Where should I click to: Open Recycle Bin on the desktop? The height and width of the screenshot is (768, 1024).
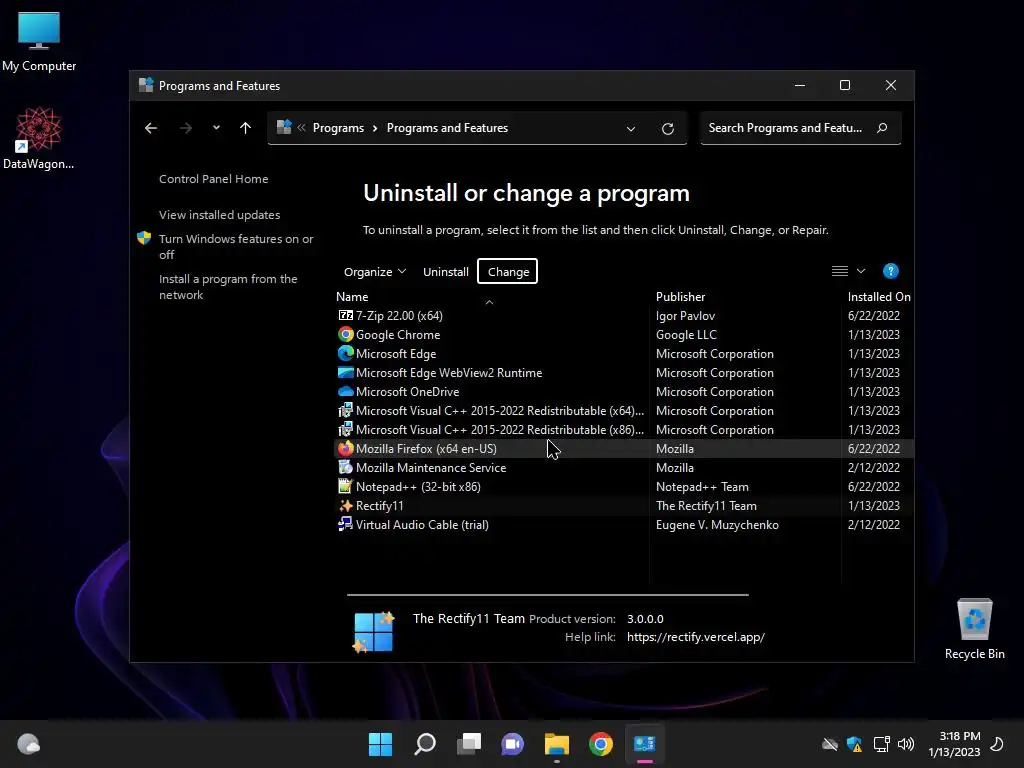click(x=974, y=630)
